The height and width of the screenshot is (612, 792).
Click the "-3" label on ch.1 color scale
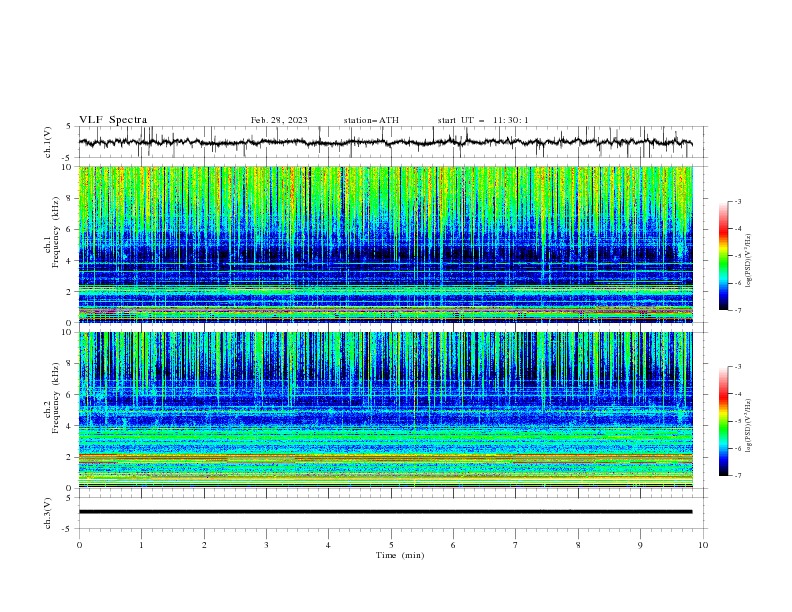[x=738, y=202]
